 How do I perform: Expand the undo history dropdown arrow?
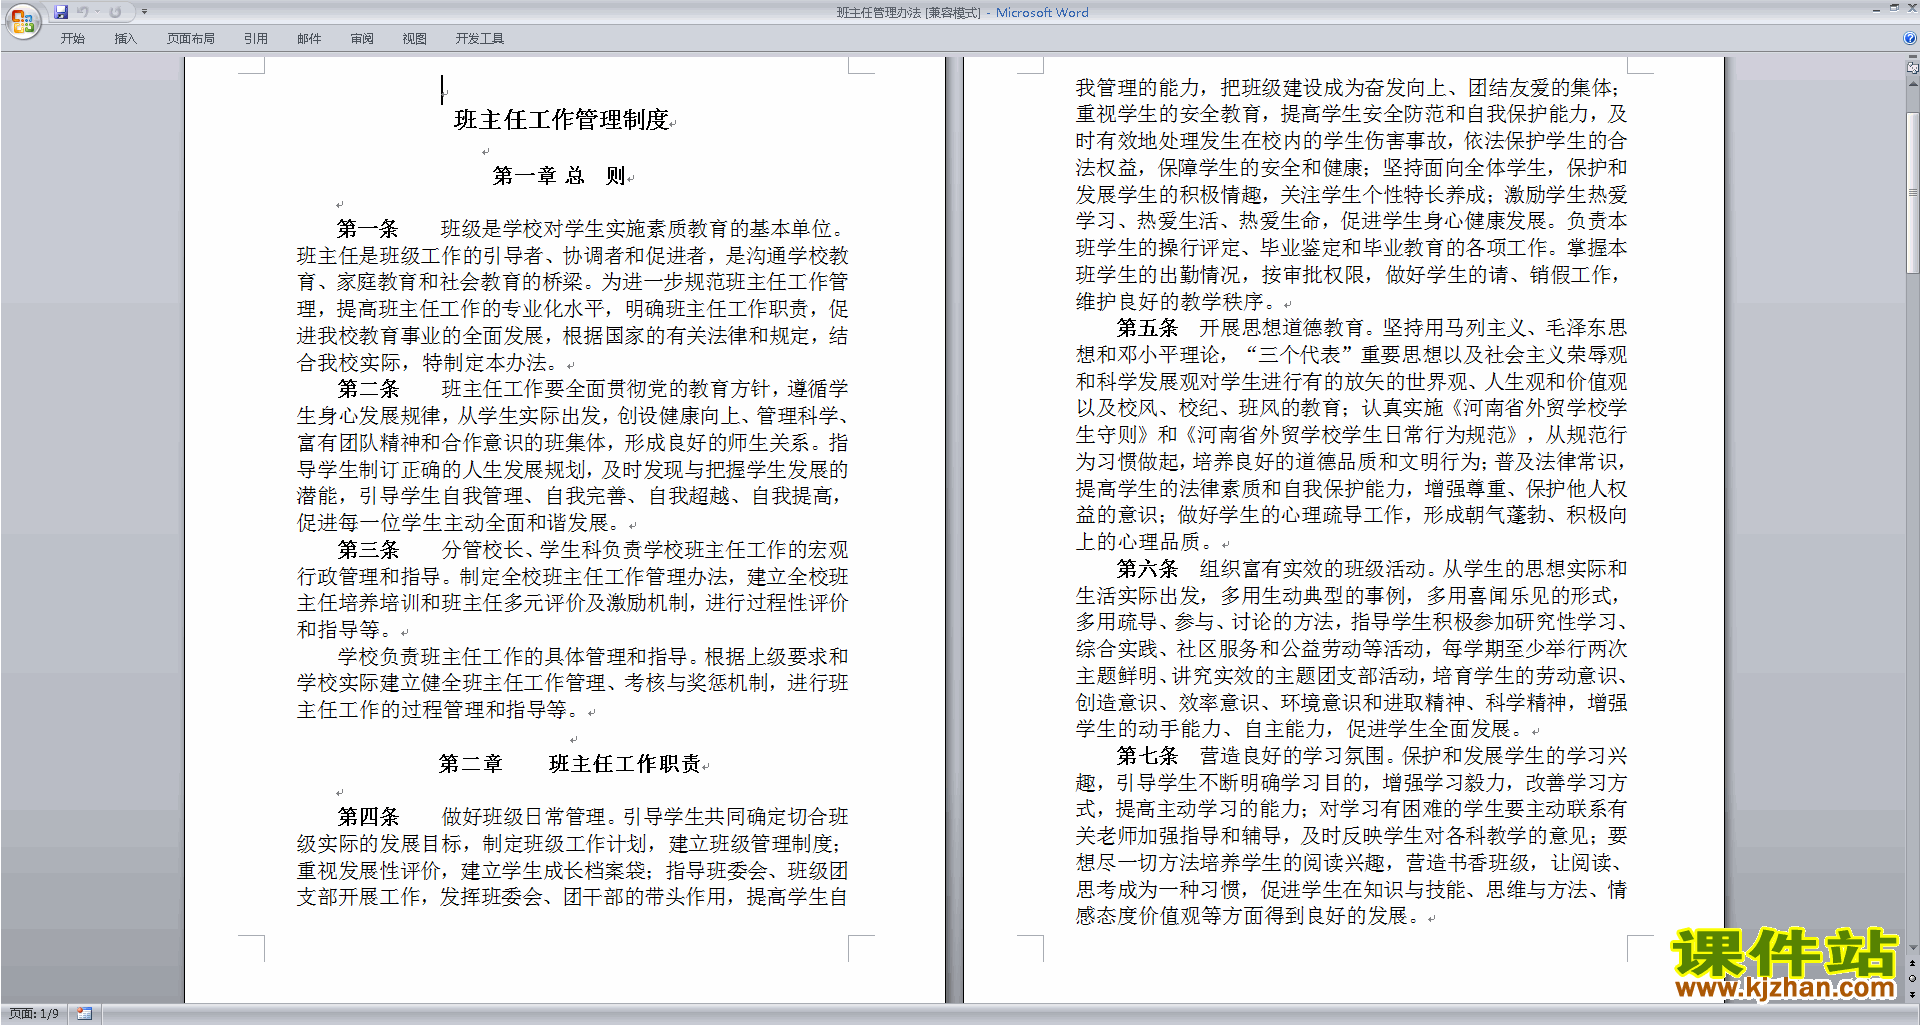coord(97,12)
